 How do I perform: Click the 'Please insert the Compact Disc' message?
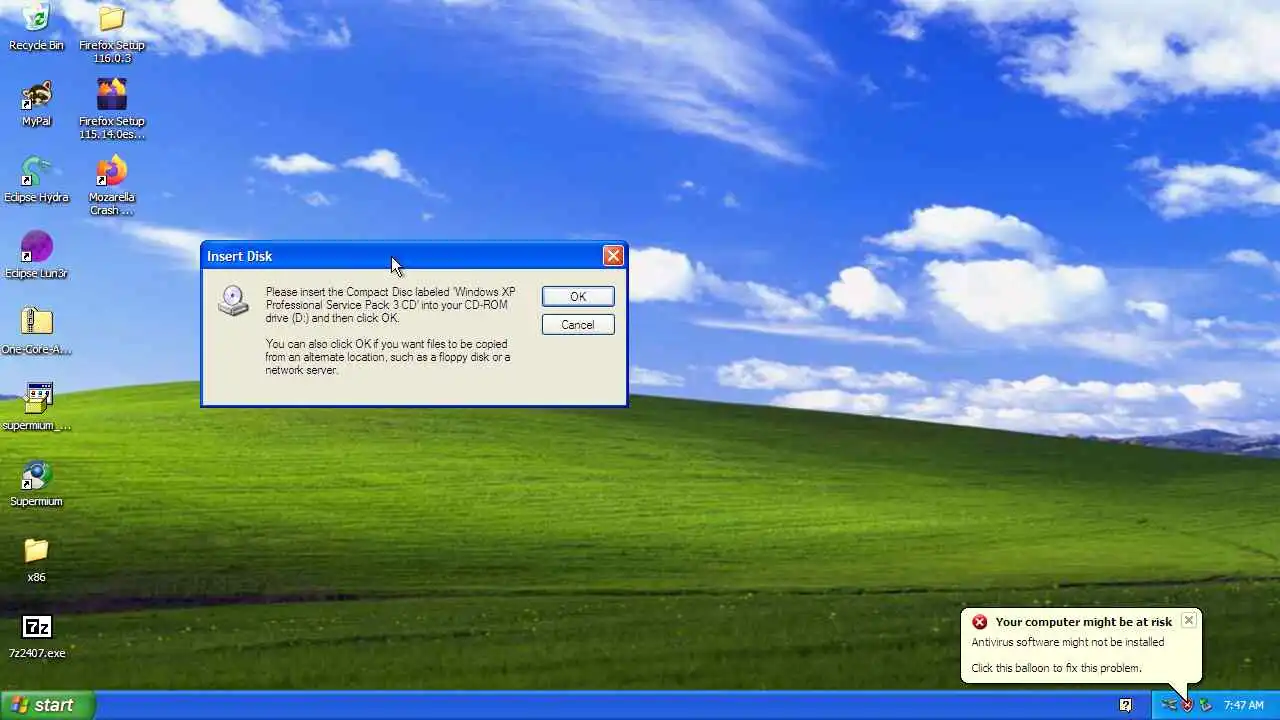pos(390,305)
